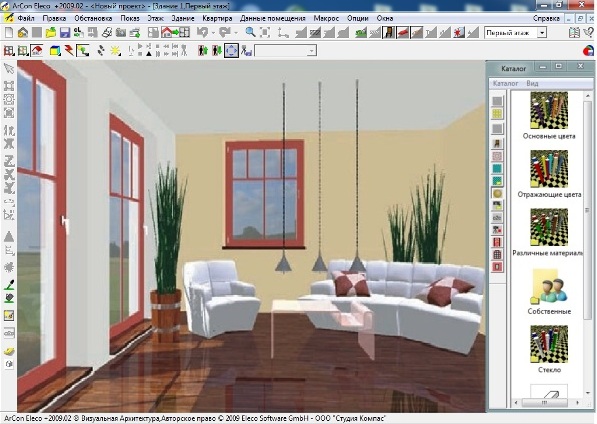597x424 pixels.
Task: Save project with the floppy disk icon
Action: tap(65, 33)
